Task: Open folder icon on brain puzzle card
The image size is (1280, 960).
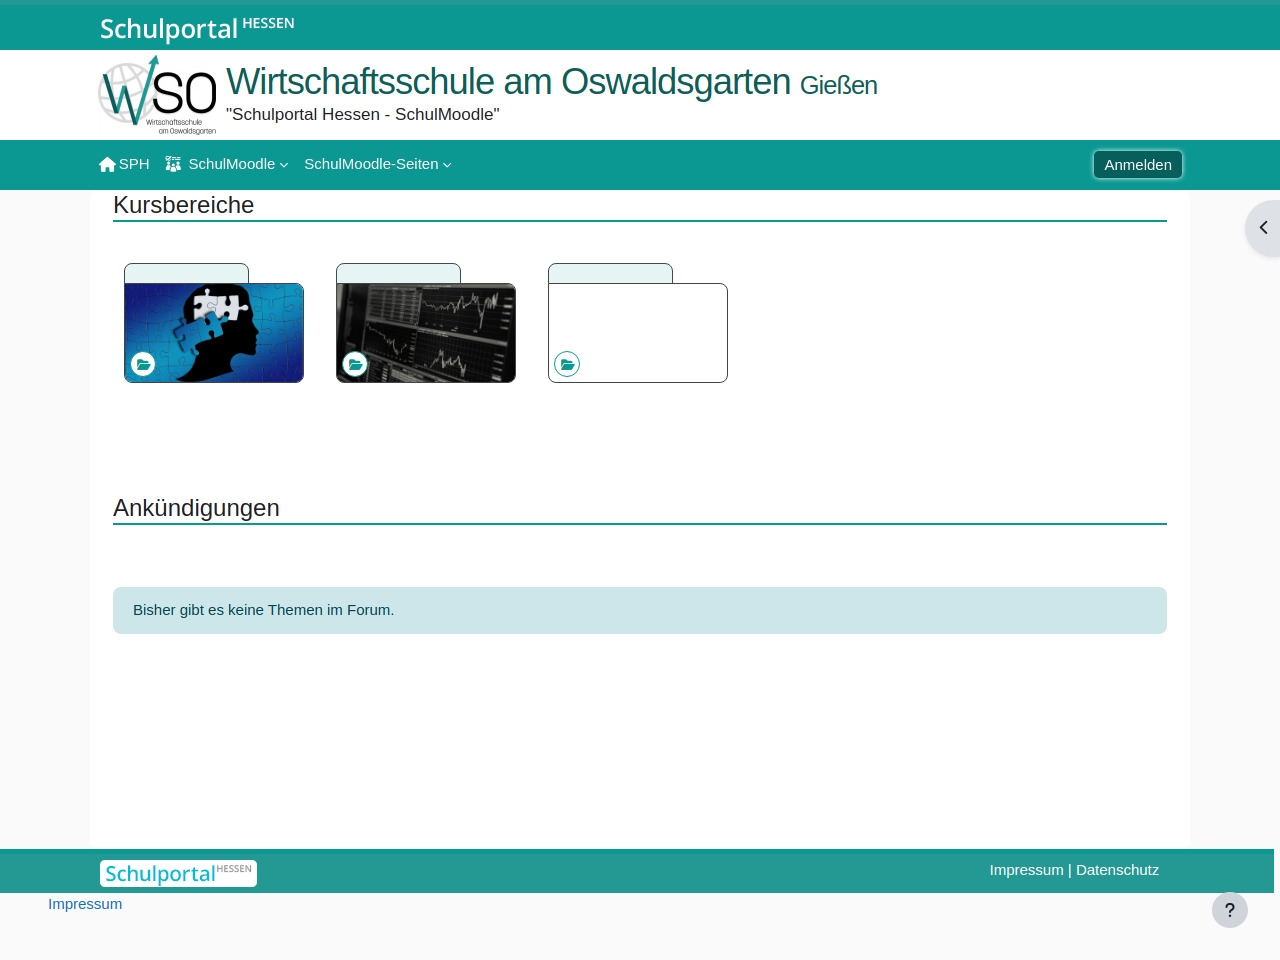Action: [143, 364]
